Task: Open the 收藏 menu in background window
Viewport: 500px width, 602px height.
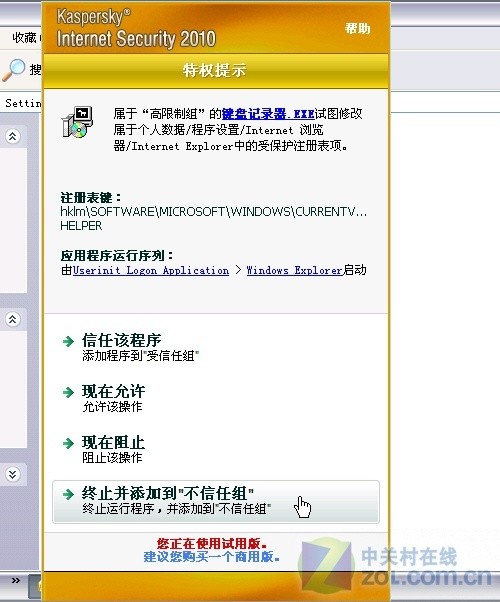Action: click(x=25, y=38)
